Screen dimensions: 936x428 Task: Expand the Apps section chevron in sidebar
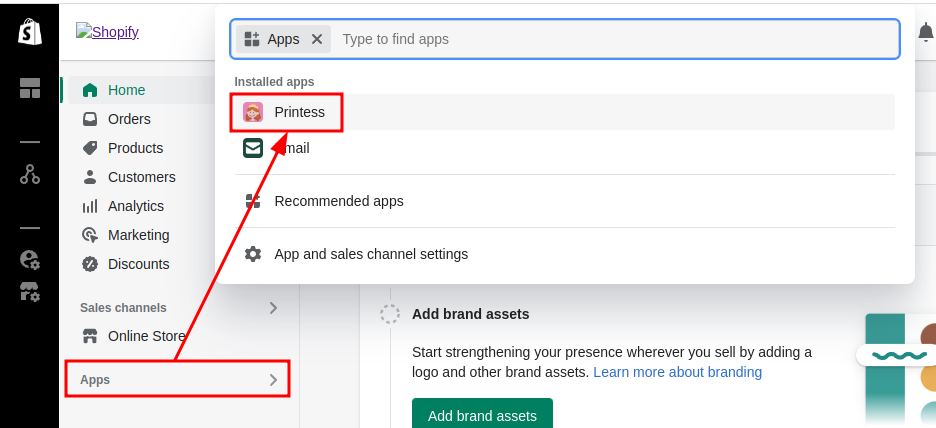273,380
